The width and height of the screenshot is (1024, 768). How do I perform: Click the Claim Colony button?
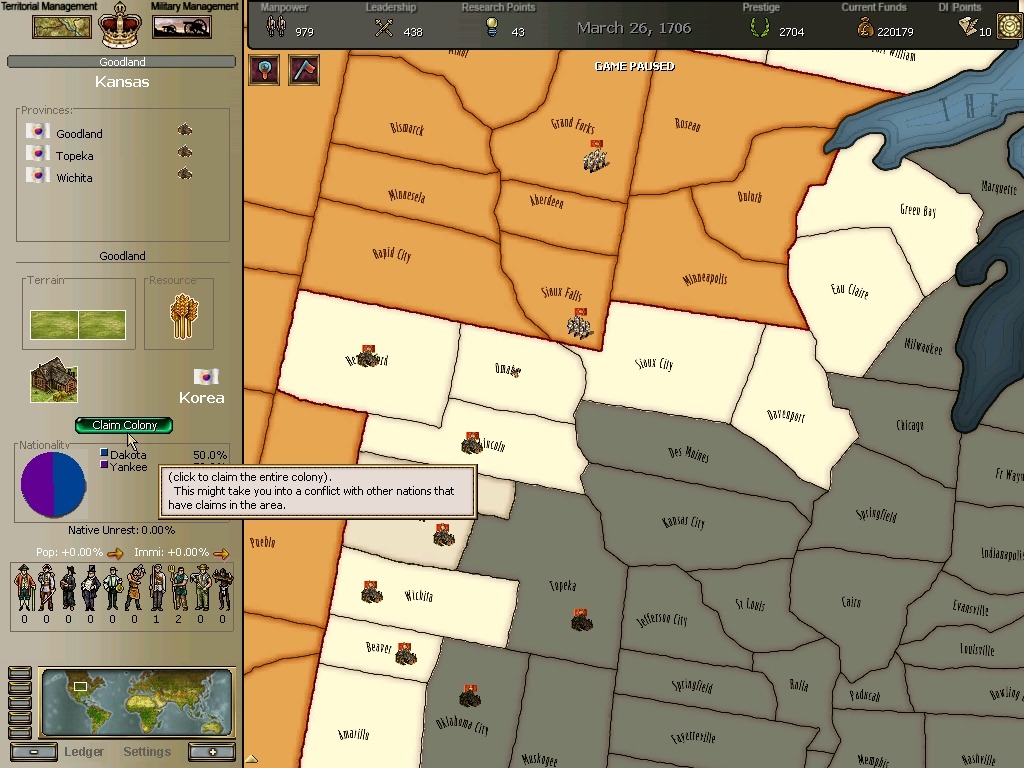[124, 425]
